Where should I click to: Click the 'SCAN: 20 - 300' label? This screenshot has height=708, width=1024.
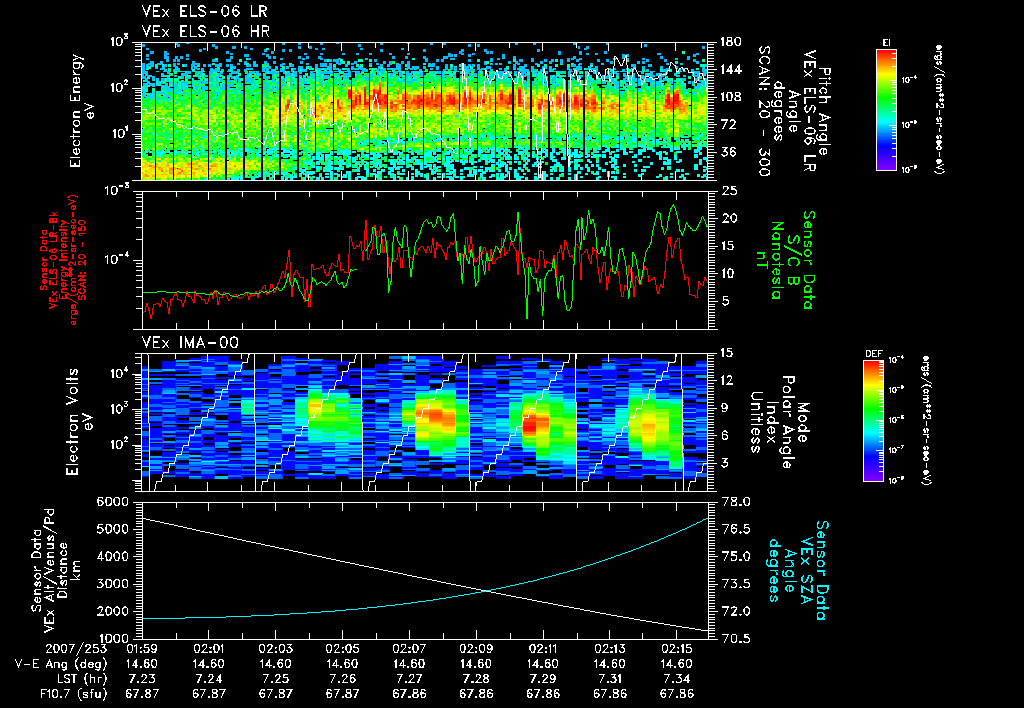tap(764, 112)
